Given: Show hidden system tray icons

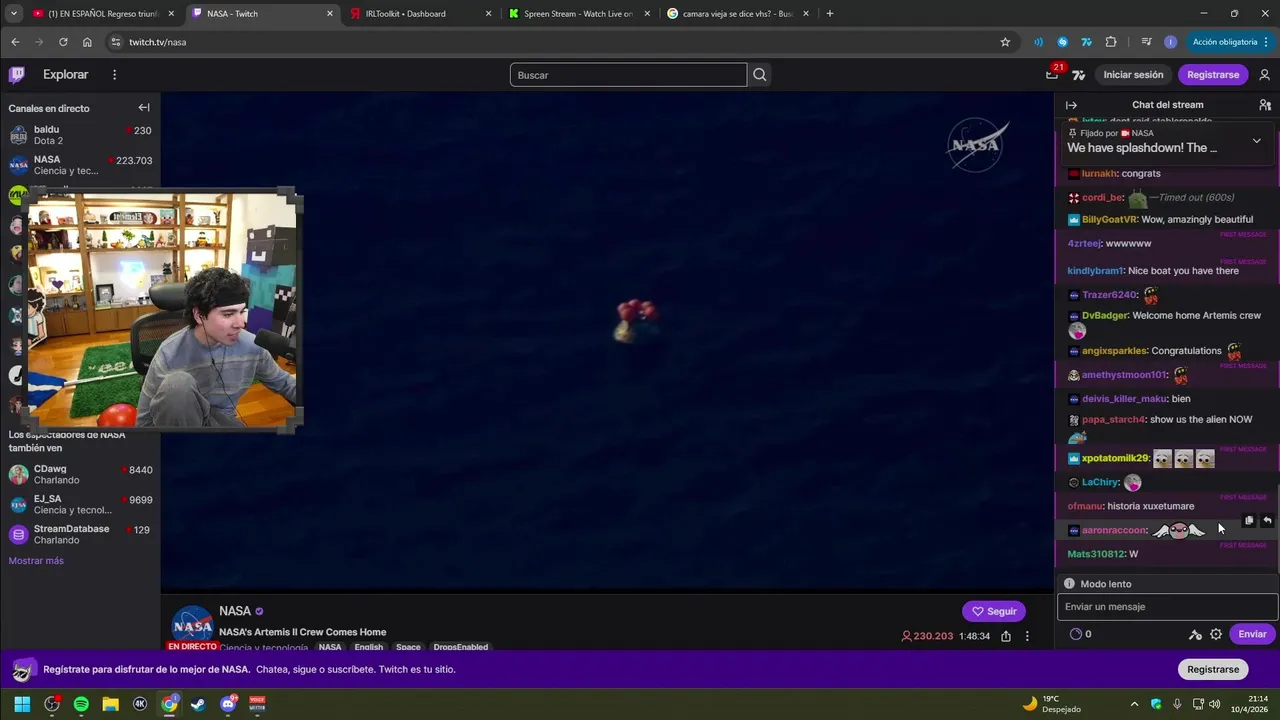Looking at the screenshot, I should 1134,704.
